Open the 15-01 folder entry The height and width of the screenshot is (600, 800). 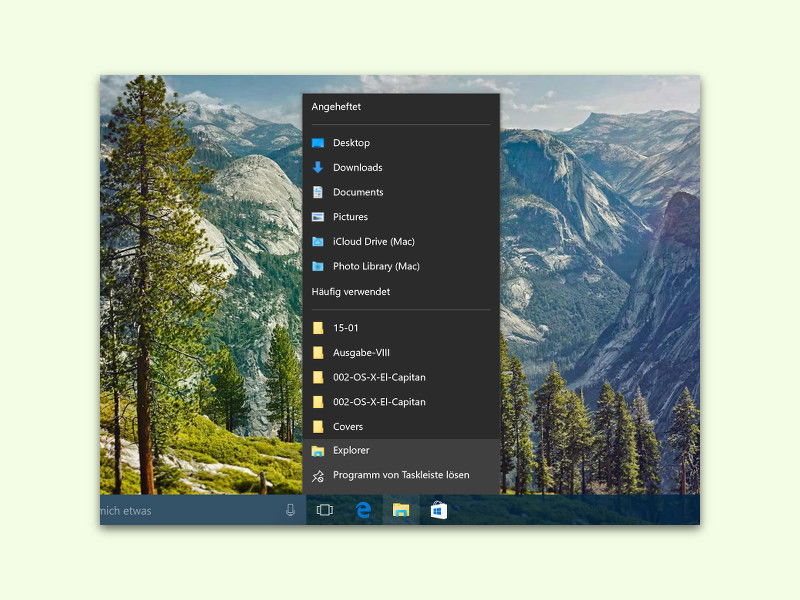401,328
